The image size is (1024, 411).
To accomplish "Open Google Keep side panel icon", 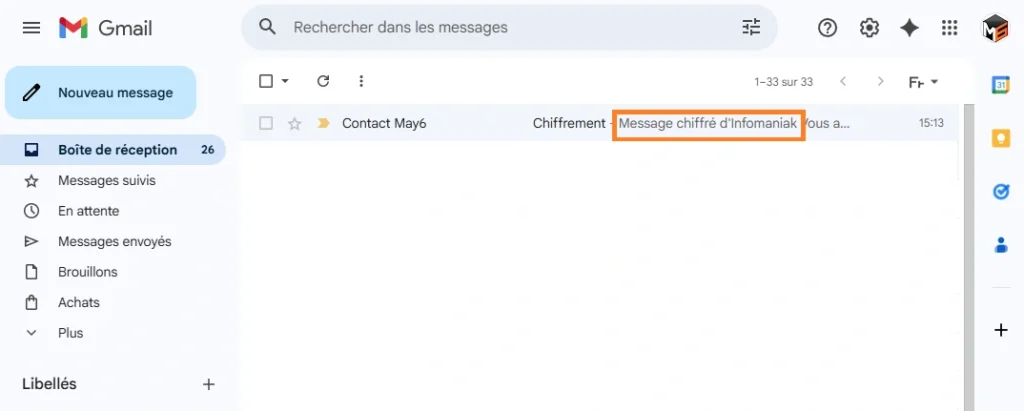I will (x=1000, y=138).
